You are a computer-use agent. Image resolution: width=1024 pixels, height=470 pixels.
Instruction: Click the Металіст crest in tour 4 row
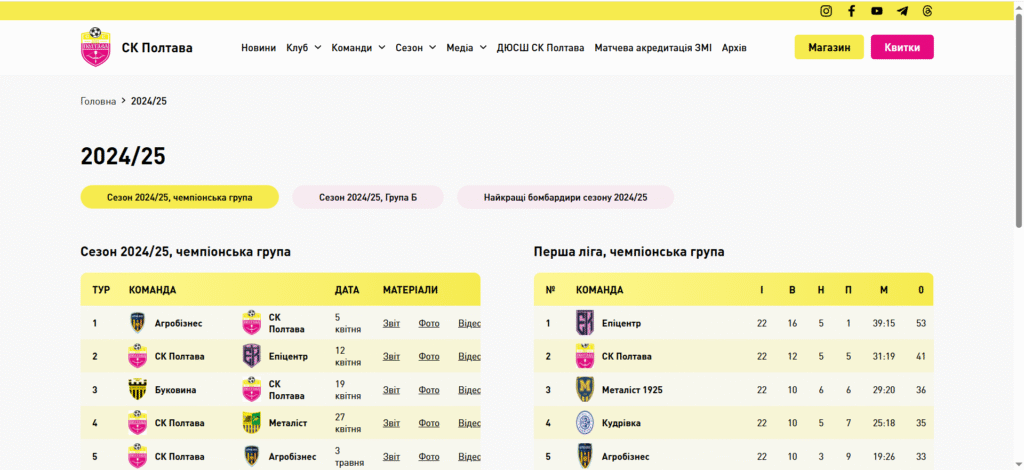(x=251, y=423)
